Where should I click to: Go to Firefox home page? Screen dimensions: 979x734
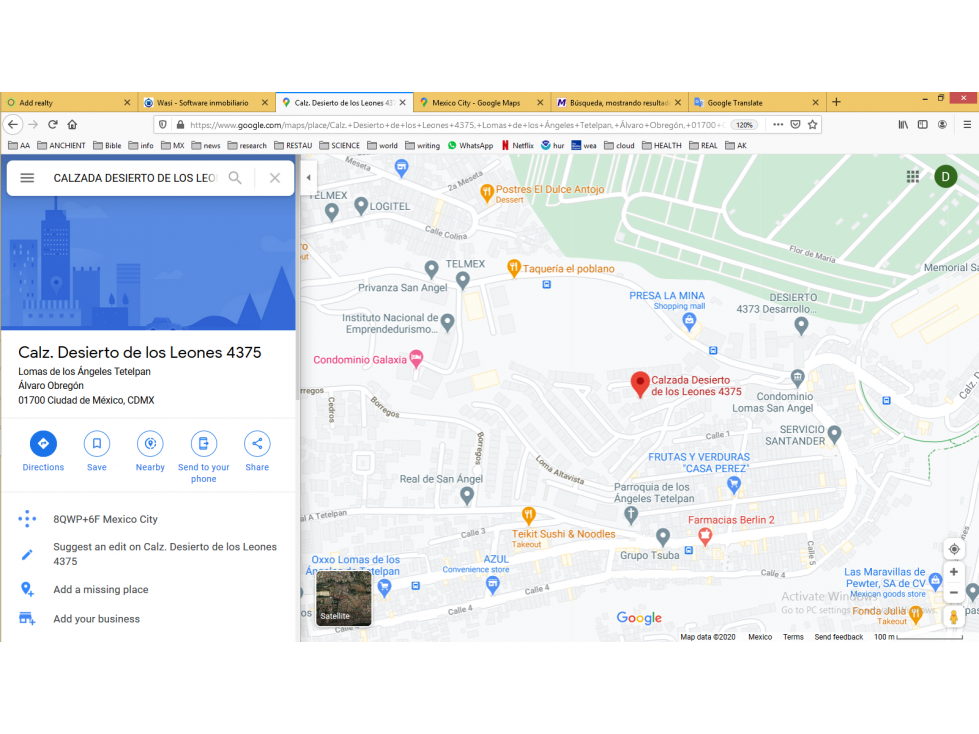pyautogui.click(x=72, y=125)
